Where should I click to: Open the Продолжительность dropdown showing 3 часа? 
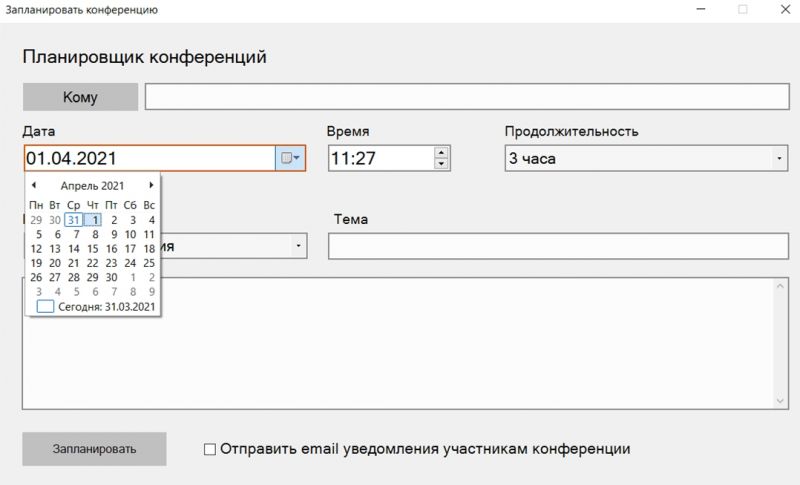[646, 158]
